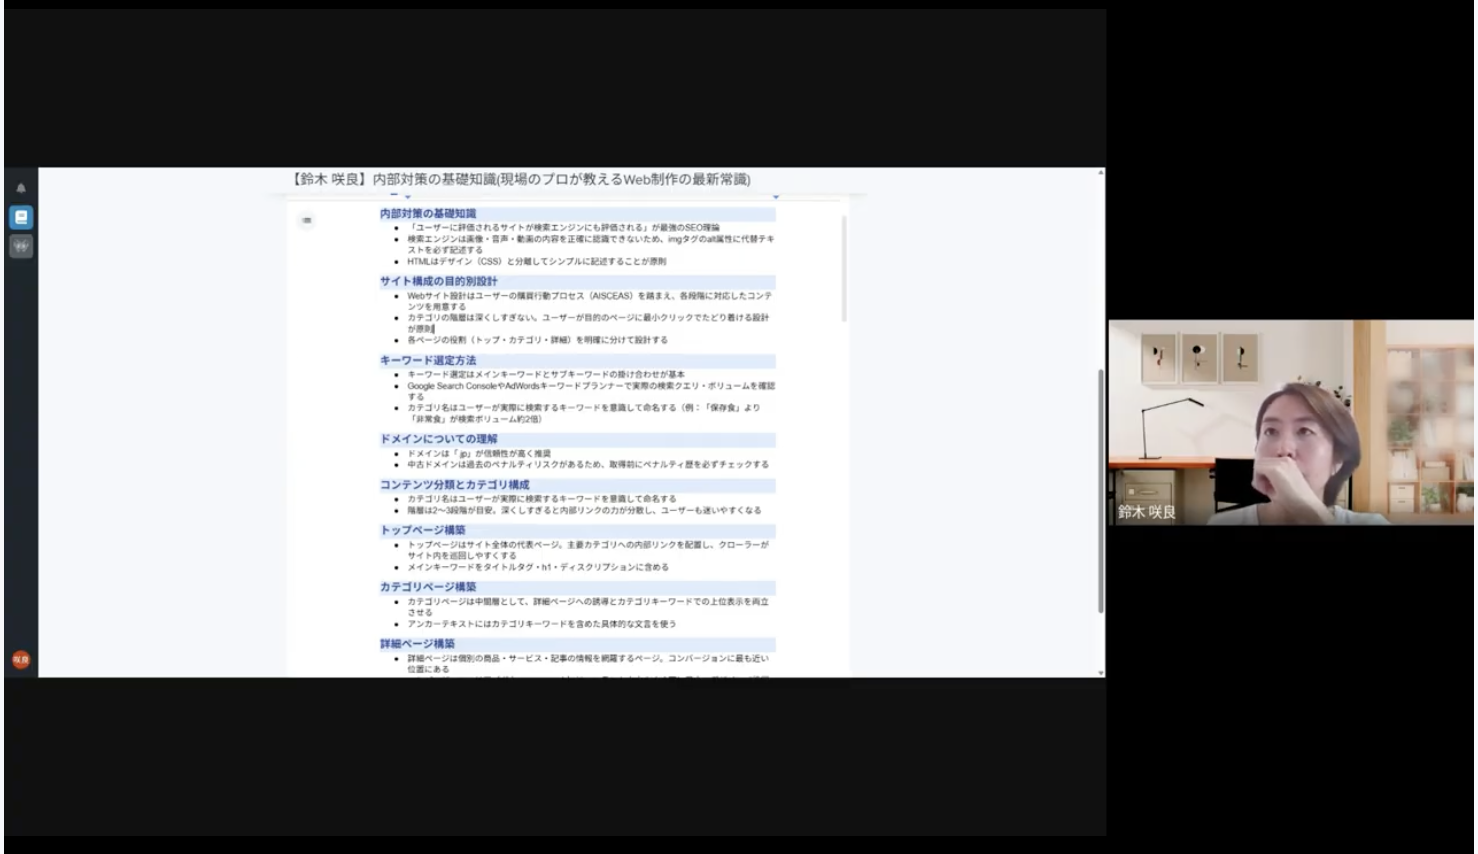The width and height of the screenshot is (1478, 854).
Task: Click the bullet starting メインキーワードをタイトルタグ・h1
Action: click(538, 567)
